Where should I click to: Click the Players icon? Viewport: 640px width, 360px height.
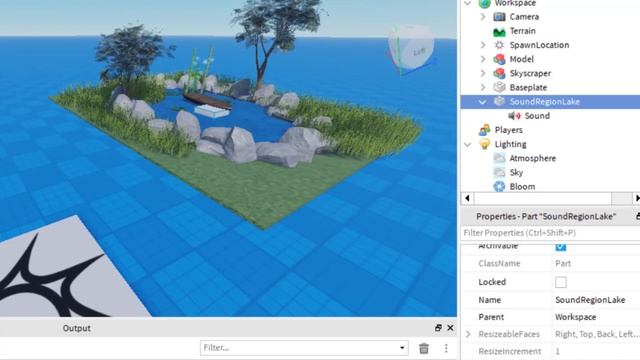484,130
